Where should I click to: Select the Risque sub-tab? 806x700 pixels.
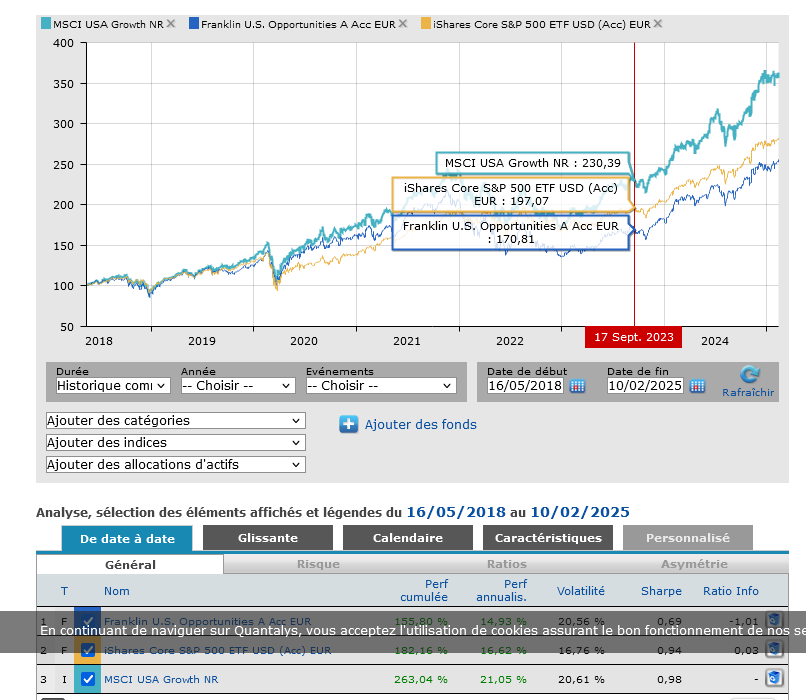pyautogui.click(x=318, y=564)
